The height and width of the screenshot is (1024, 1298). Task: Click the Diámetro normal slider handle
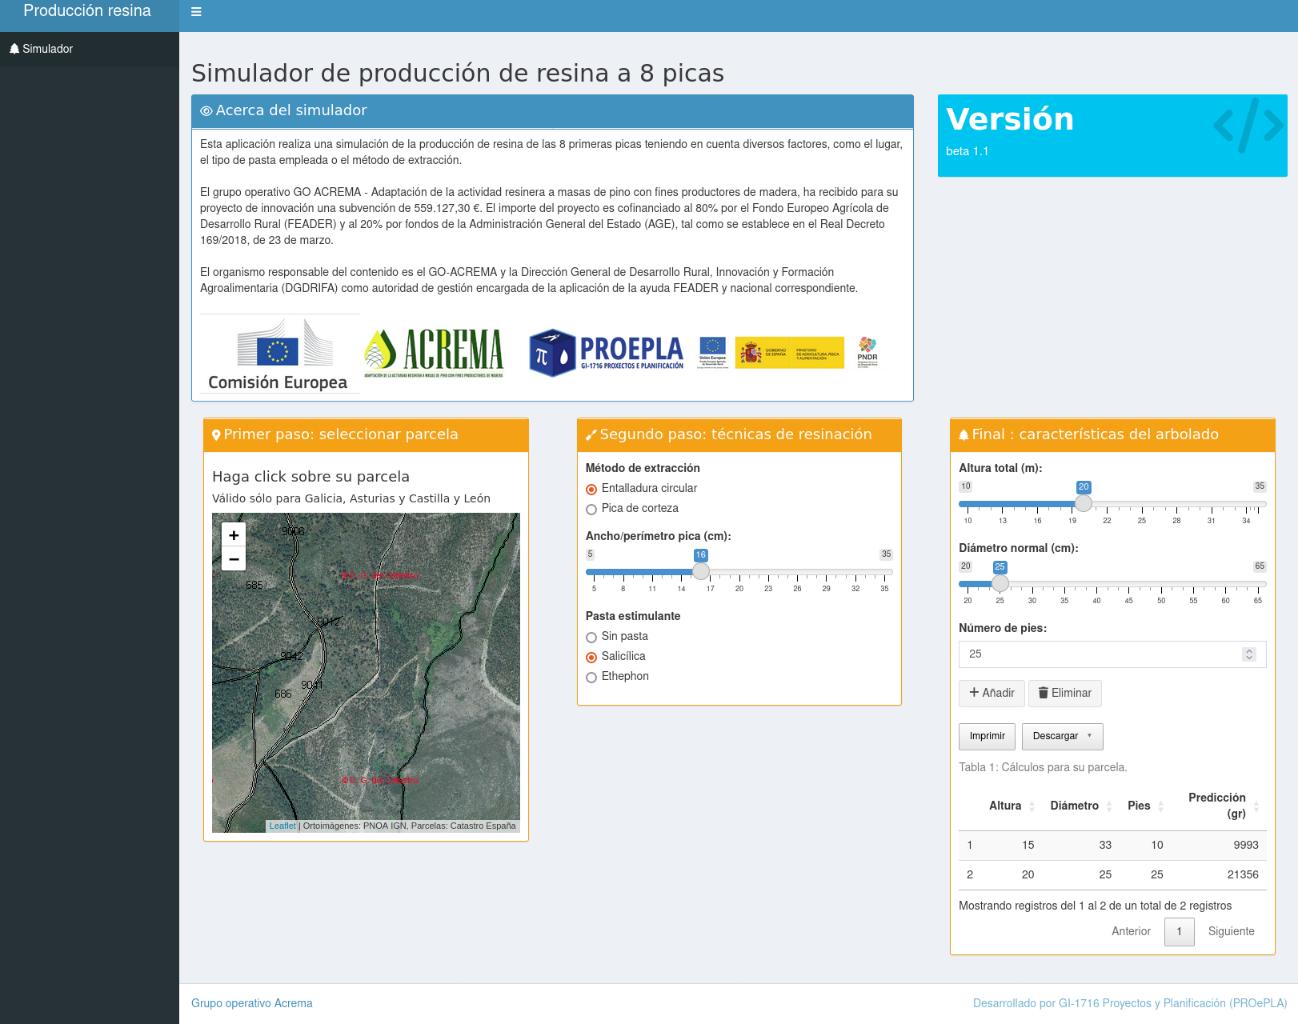(x=1000, y=584)
